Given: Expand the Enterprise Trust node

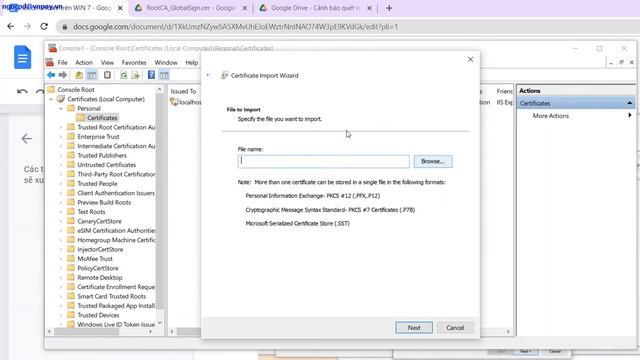Looking at the screenshot, I should pos(61,137).
